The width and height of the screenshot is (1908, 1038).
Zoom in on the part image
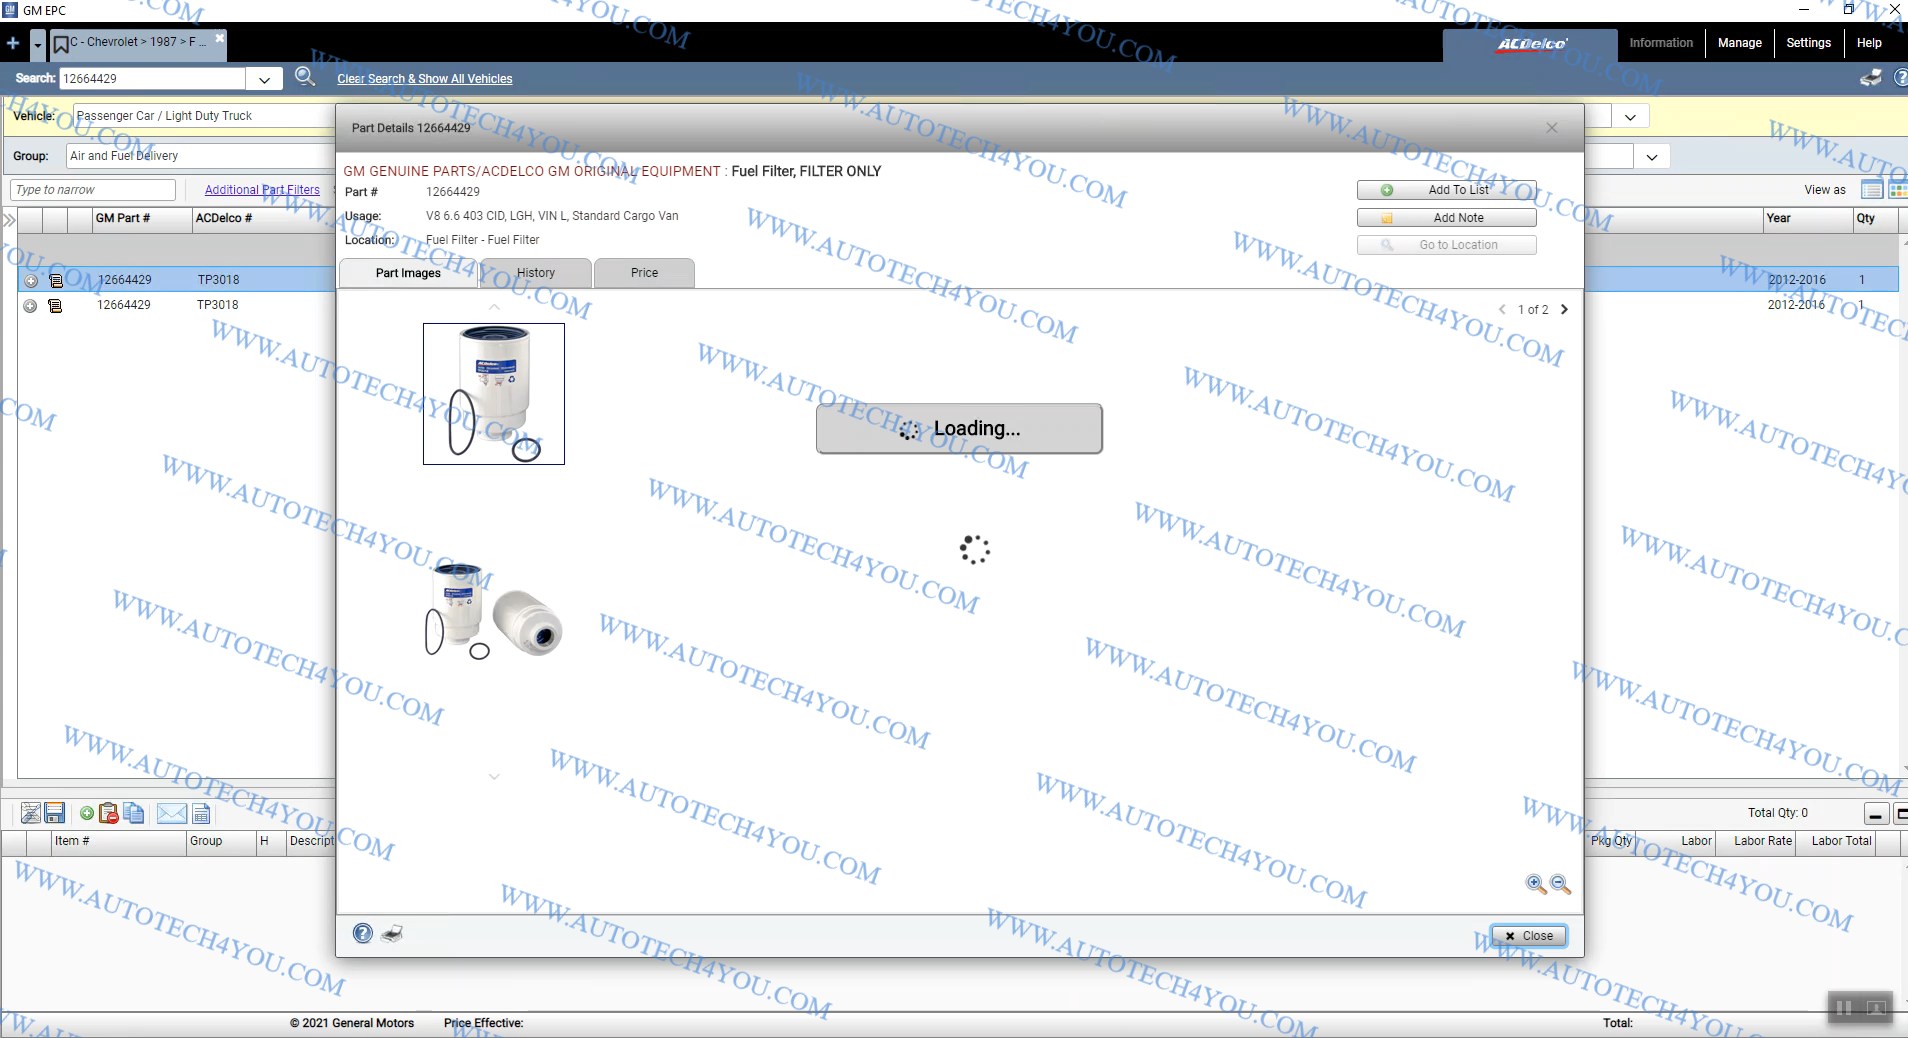point(1535,884)
